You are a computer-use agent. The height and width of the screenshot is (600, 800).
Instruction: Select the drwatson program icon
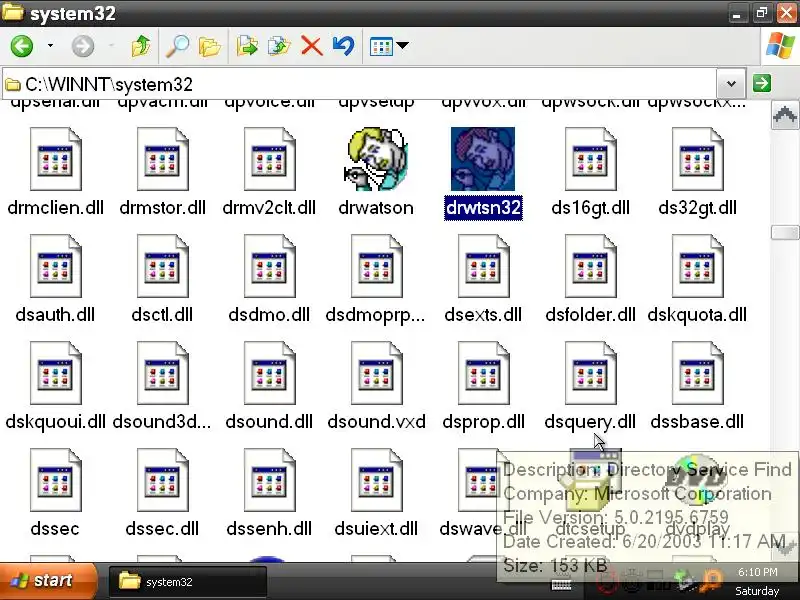[x=376, y=159]
